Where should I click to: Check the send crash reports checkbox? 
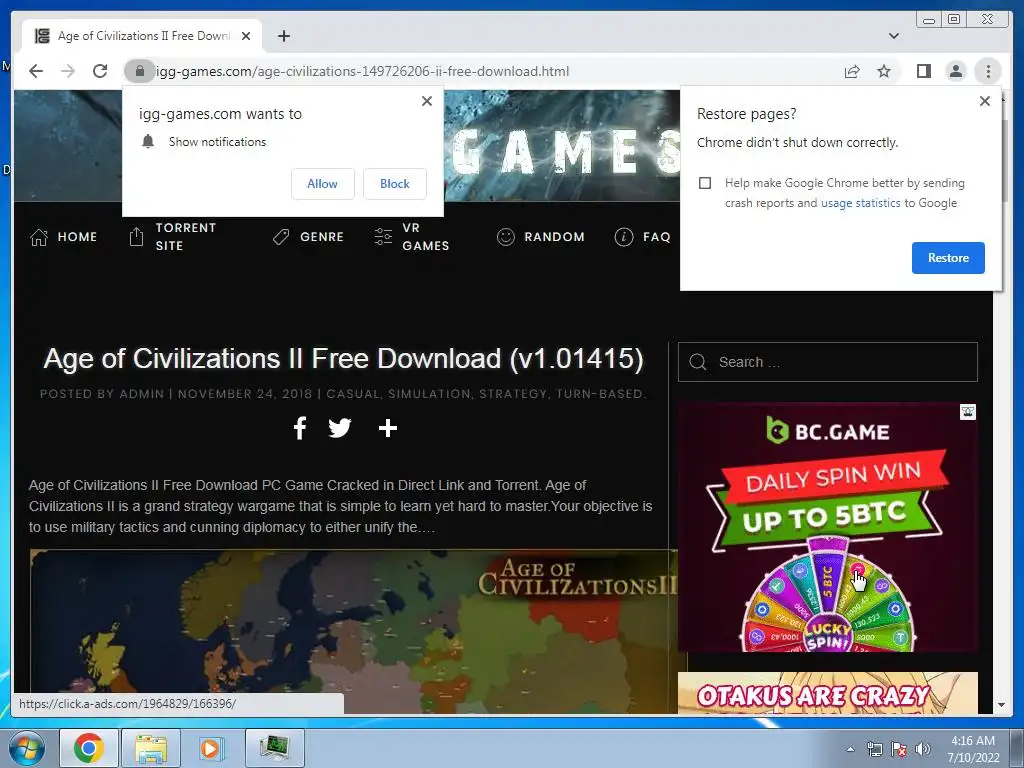(x=705, y=183)
